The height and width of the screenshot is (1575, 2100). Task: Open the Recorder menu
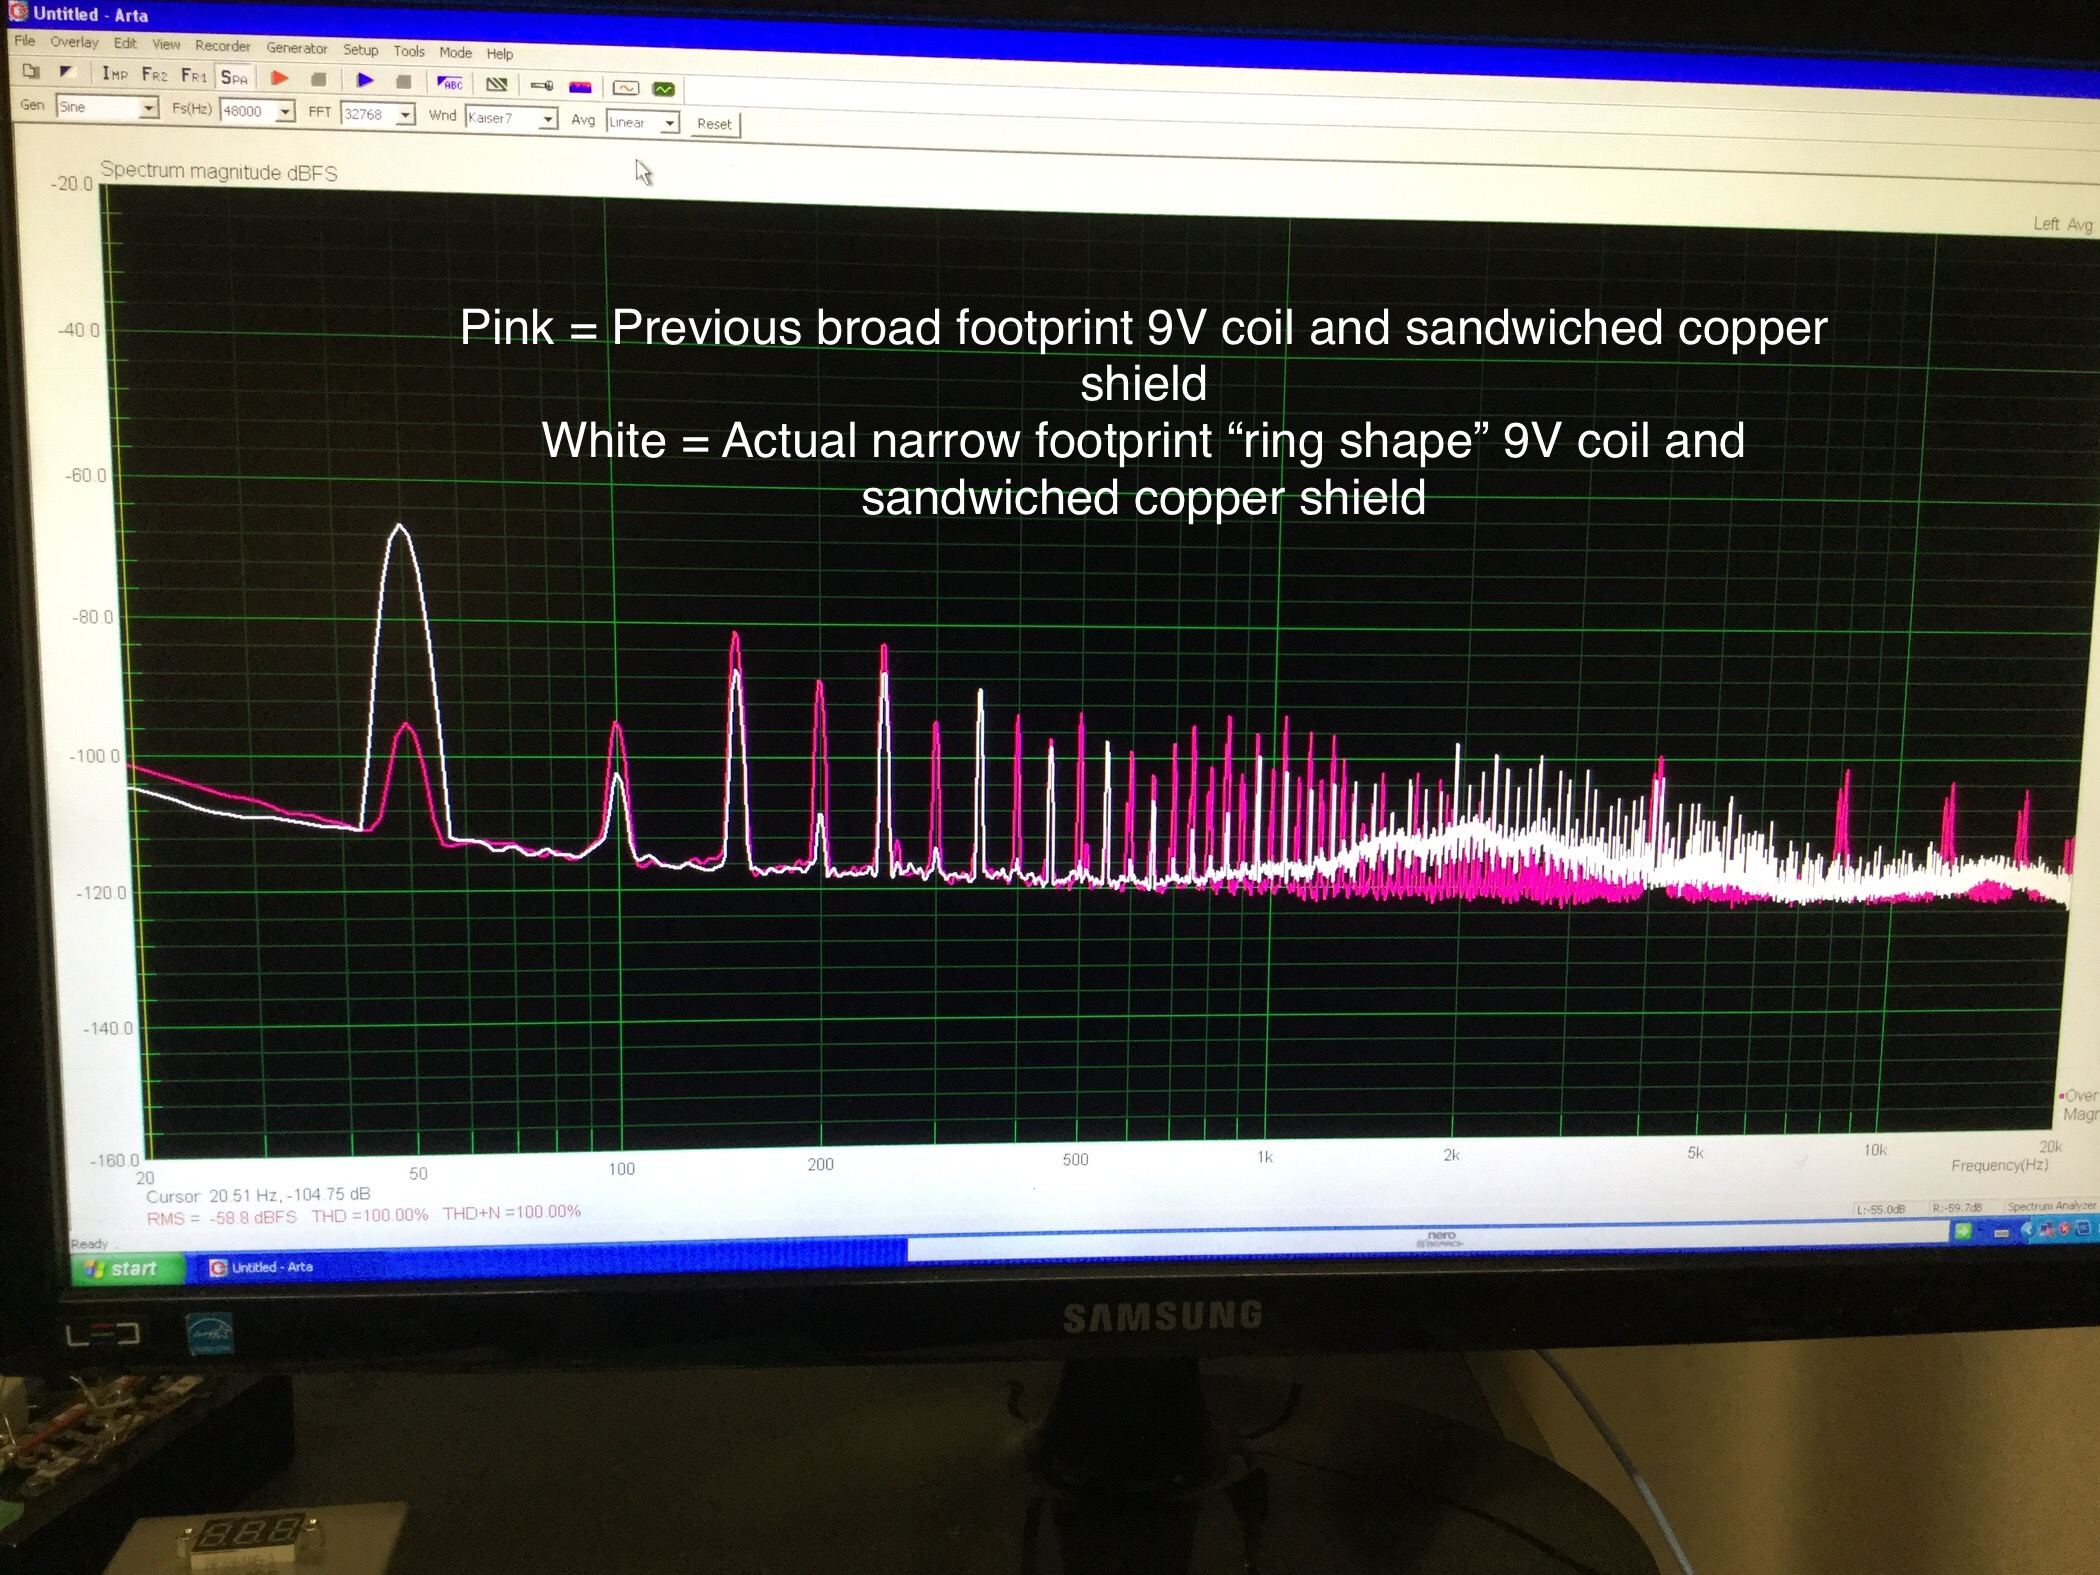click(223, 46)
